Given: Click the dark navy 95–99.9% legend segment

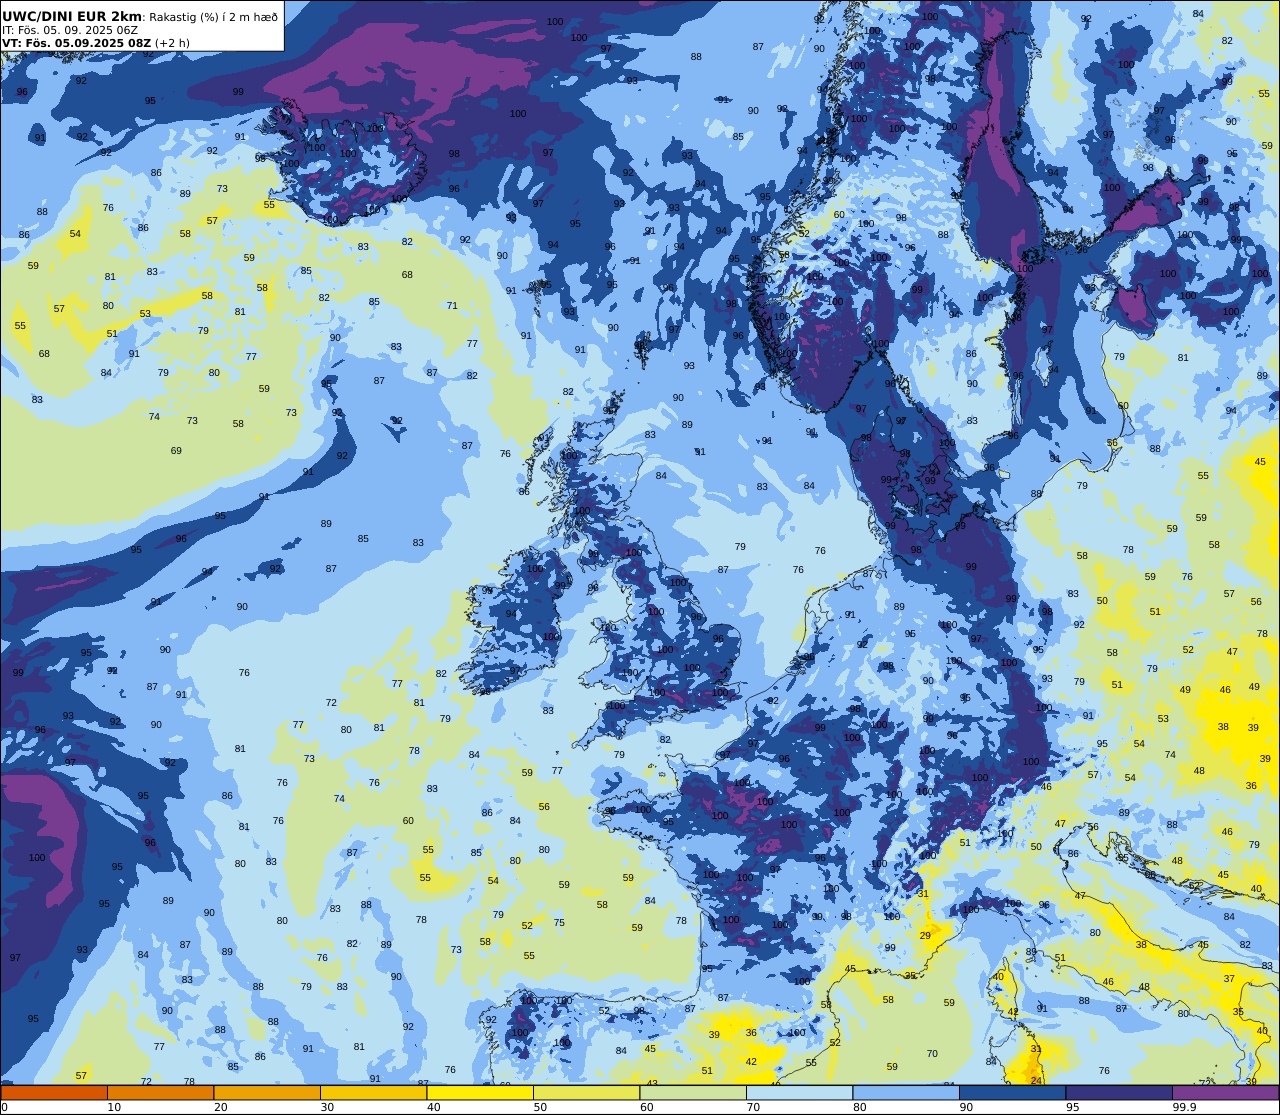Looking at the screenshot, I should click(1119, 1093).
